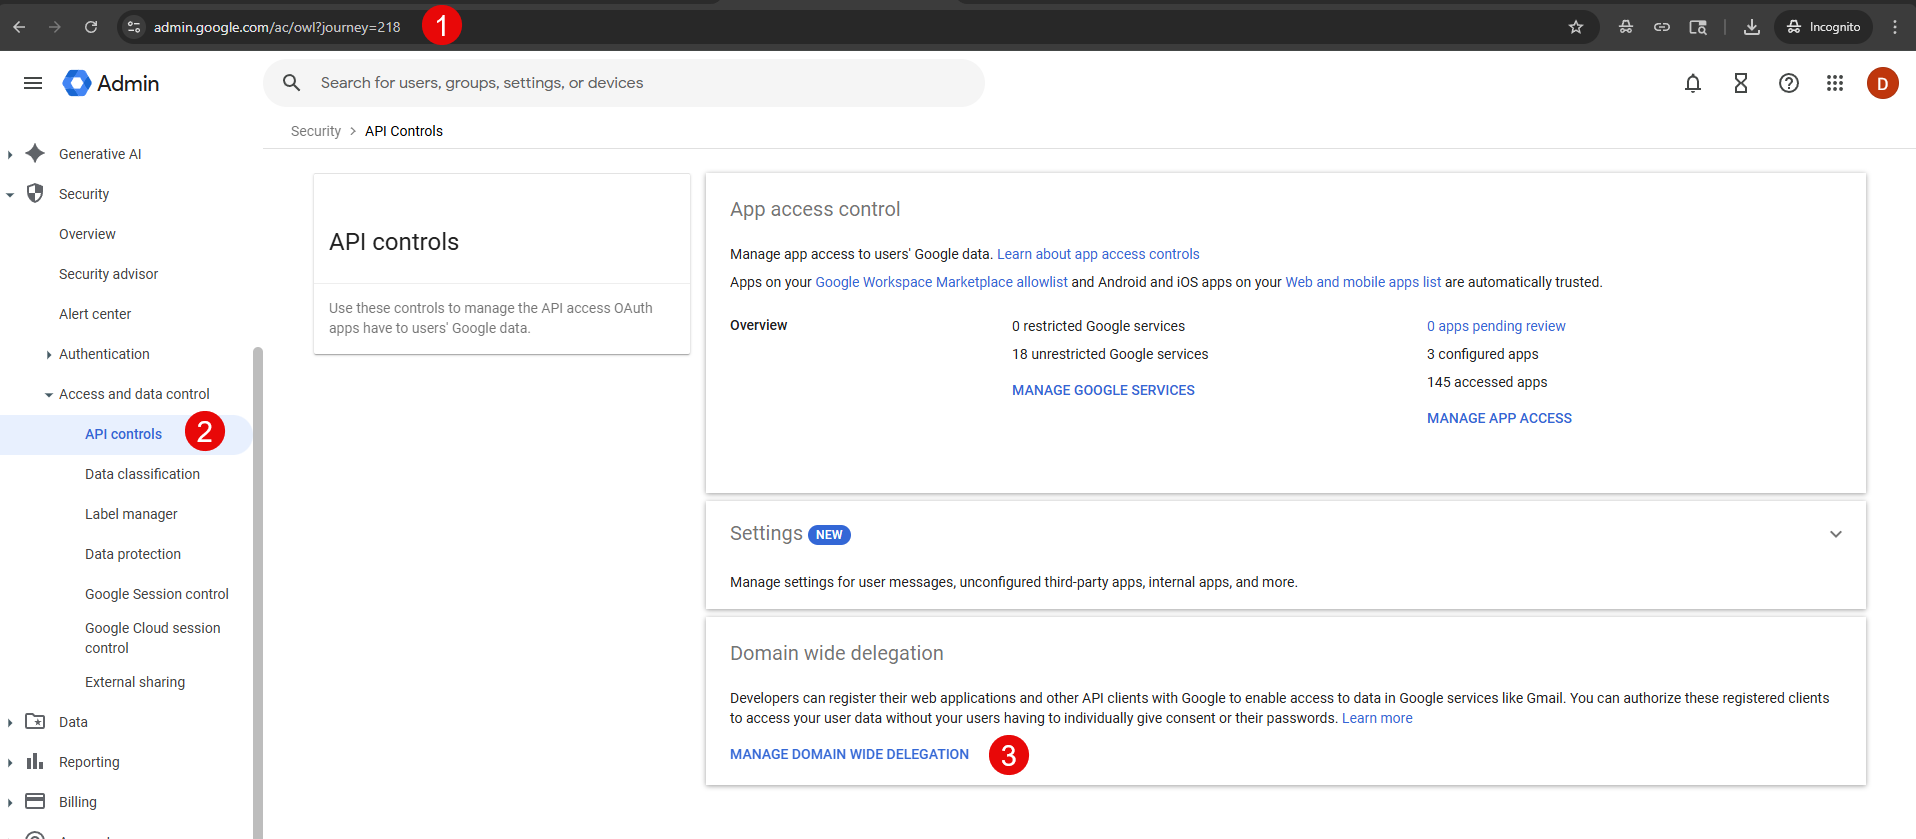
Task: Open Learn more link in delegation card
Action: [1377, 718]
